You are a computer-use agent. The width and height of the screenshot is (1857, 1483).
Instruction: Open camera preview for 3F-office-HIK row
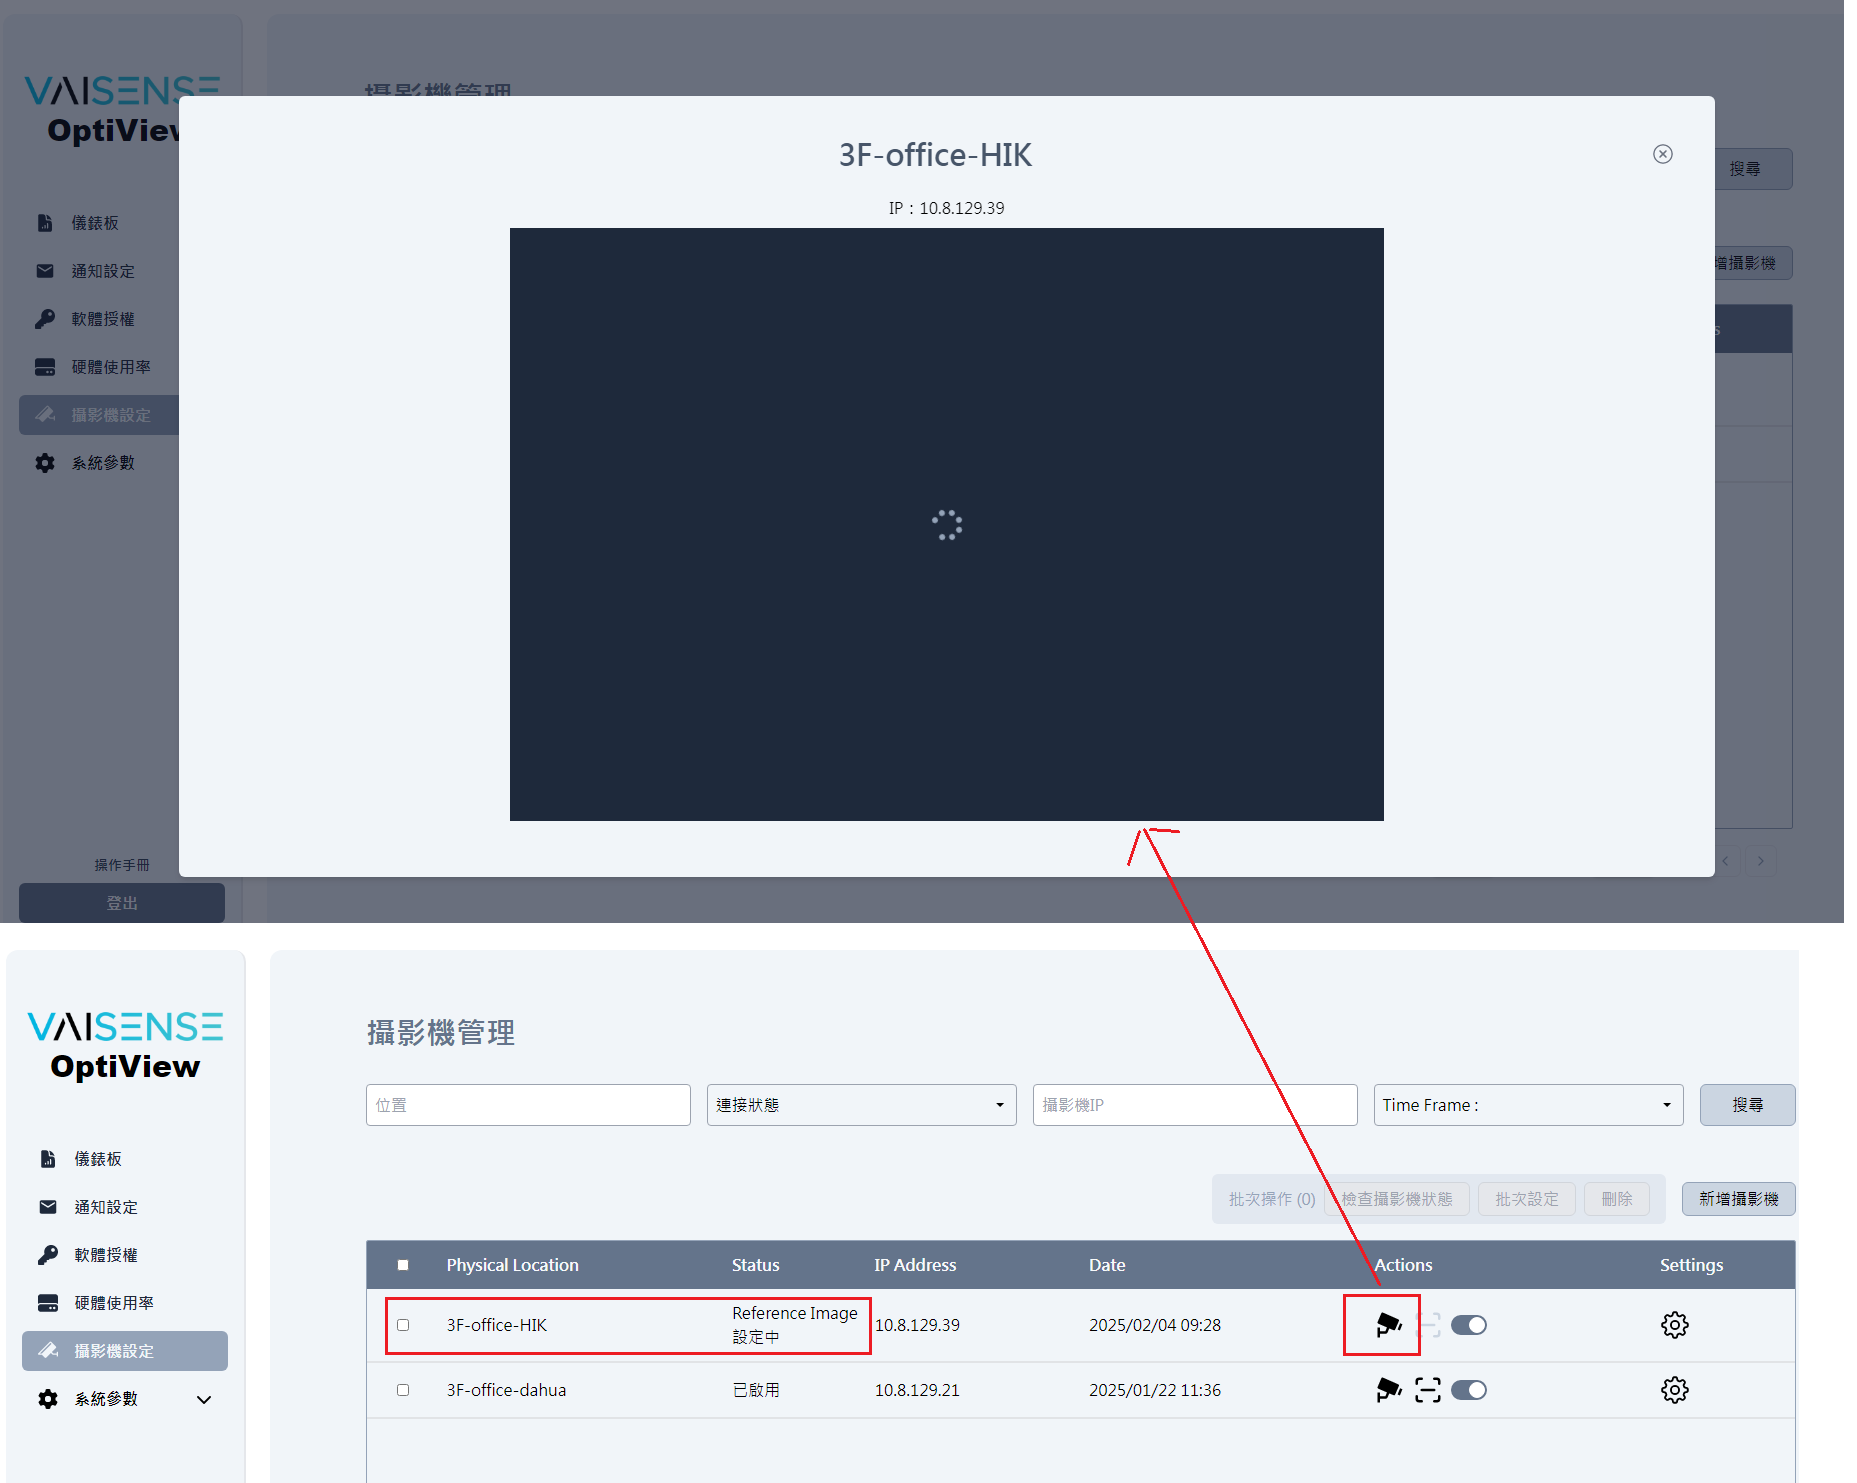point(1388,1325)
